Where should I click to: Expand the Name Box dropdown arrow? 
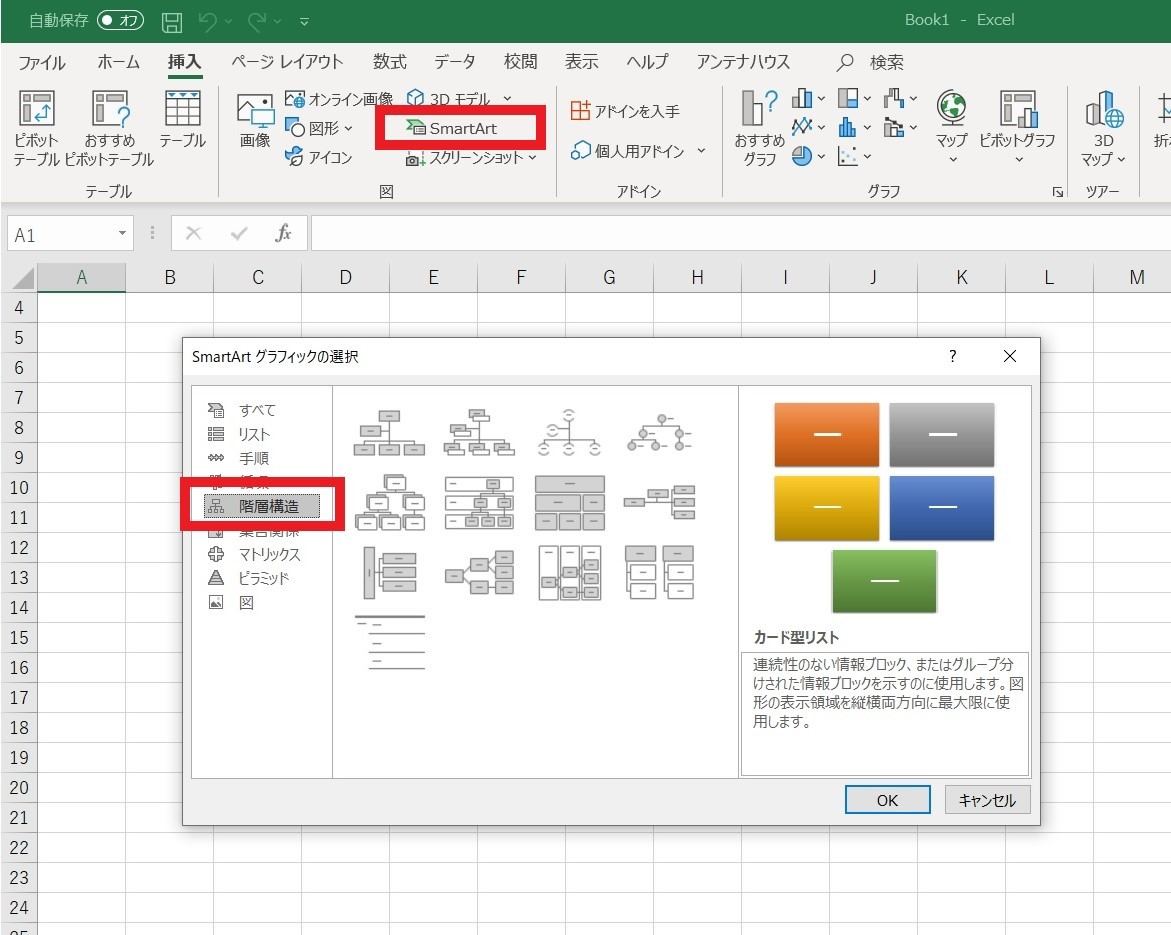122,234
